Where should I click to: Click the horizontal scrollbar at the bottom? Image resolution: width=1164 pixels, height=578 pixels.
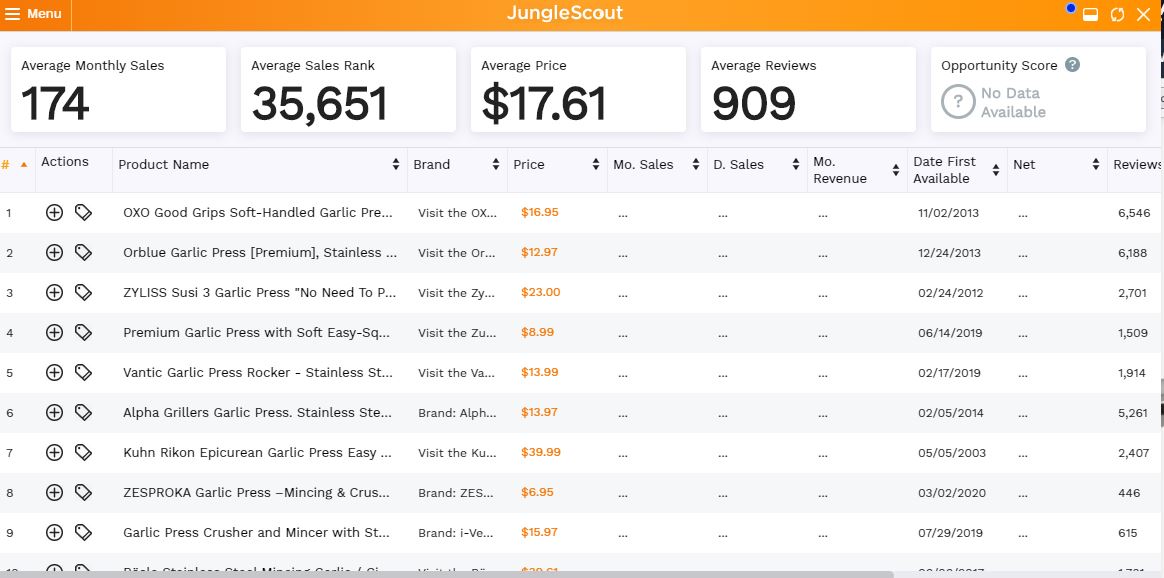coord(445,574)
